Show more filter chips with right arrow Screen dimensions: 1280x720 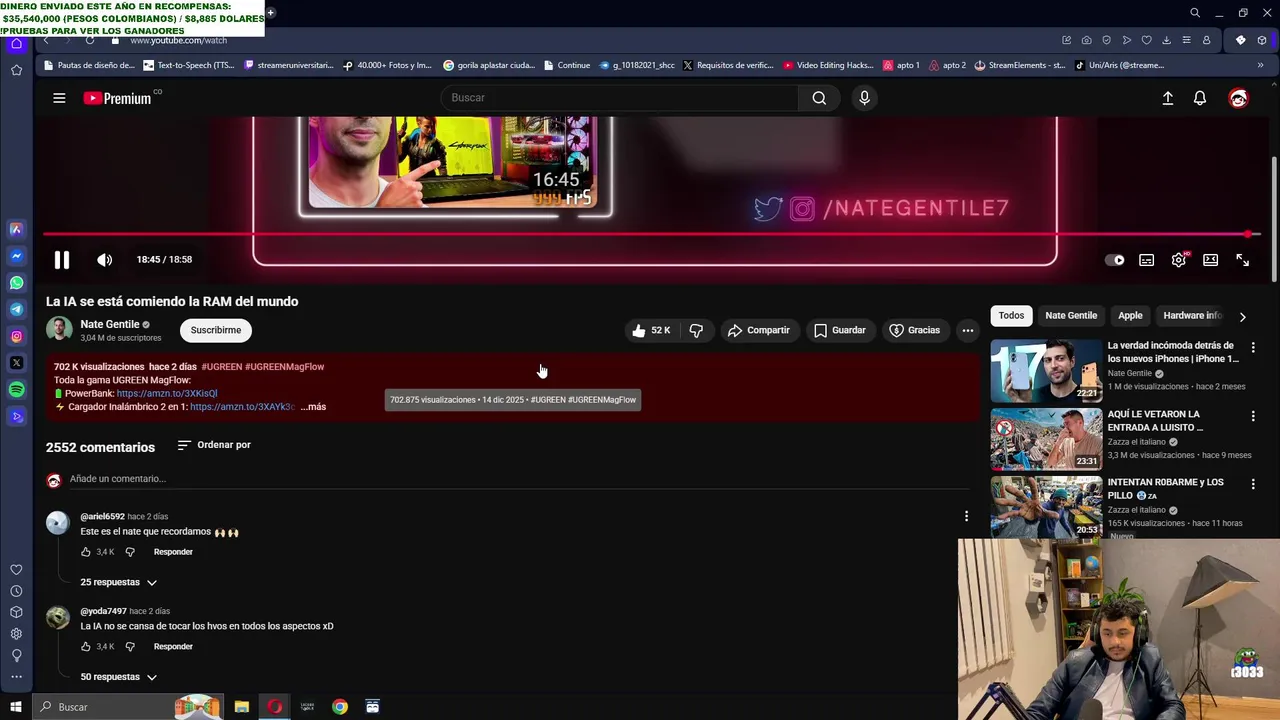(1242, 317)
